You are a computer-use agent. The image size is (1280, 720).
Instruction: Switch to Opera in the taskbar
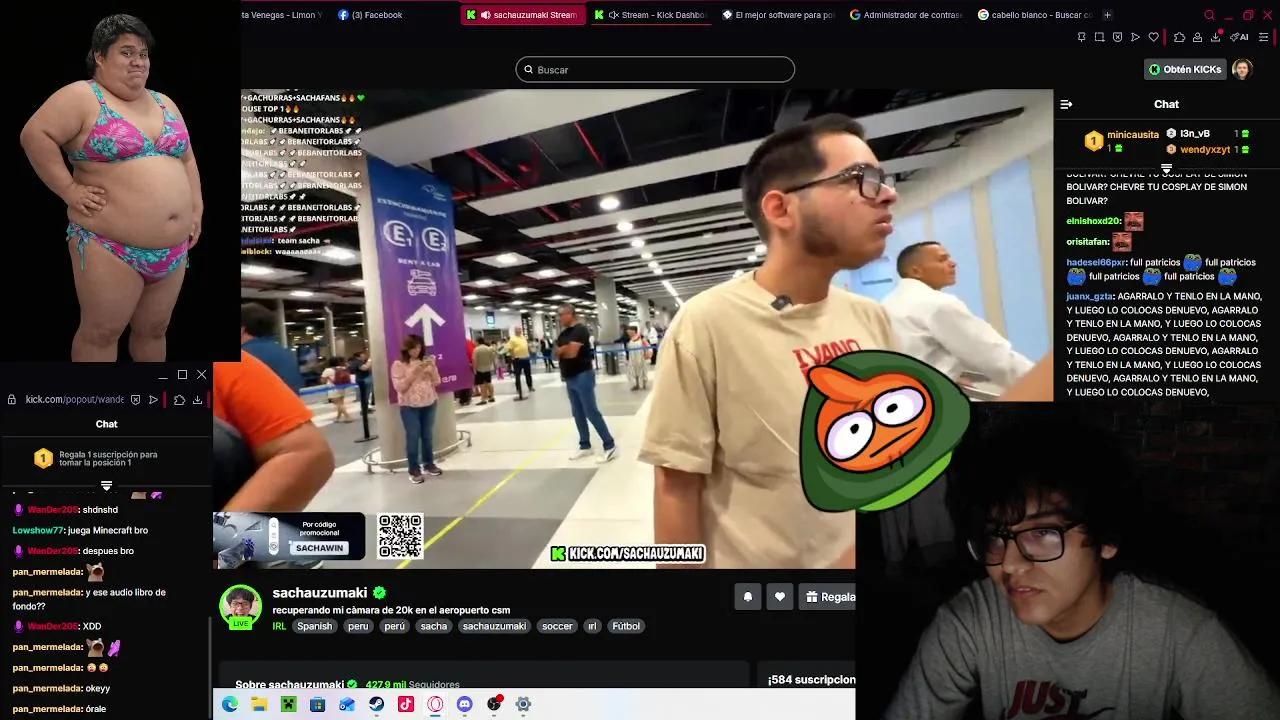(x=435, y=704)
